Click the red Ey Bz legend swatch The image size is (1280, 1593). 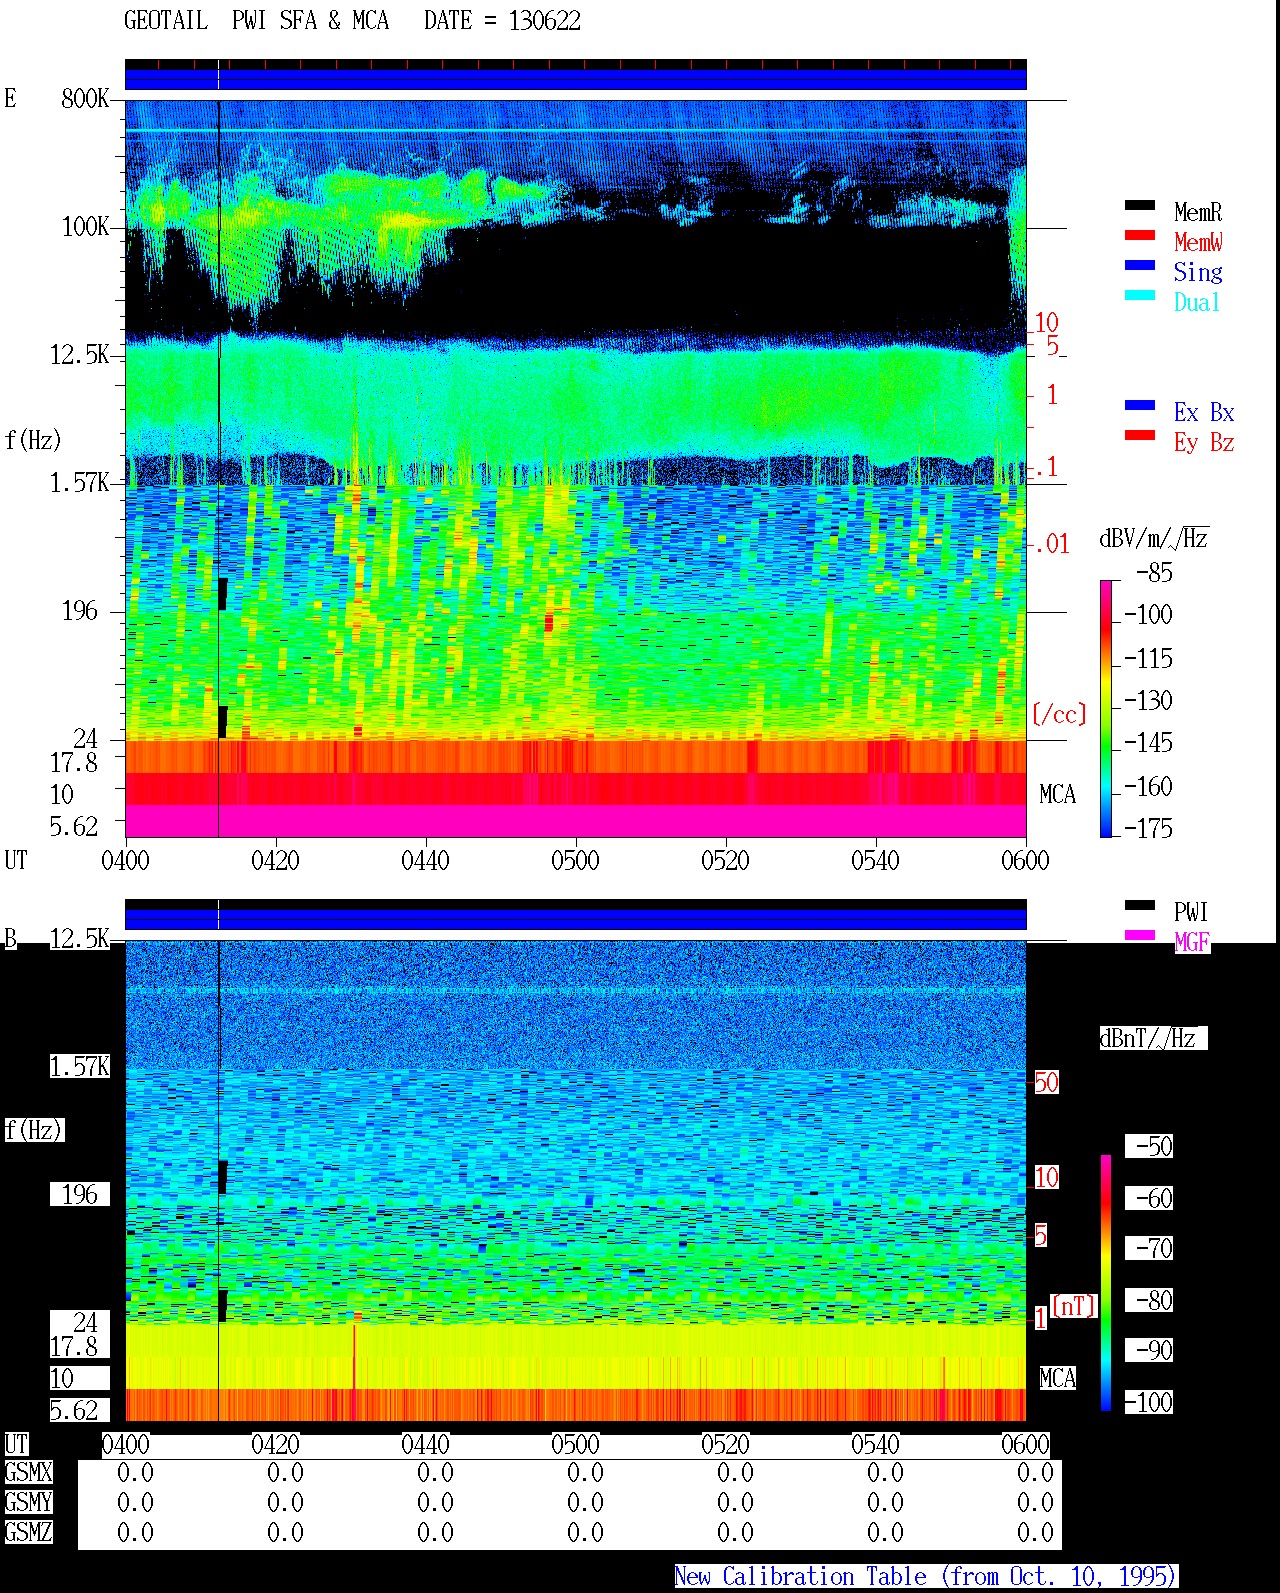pos(1140,436)
